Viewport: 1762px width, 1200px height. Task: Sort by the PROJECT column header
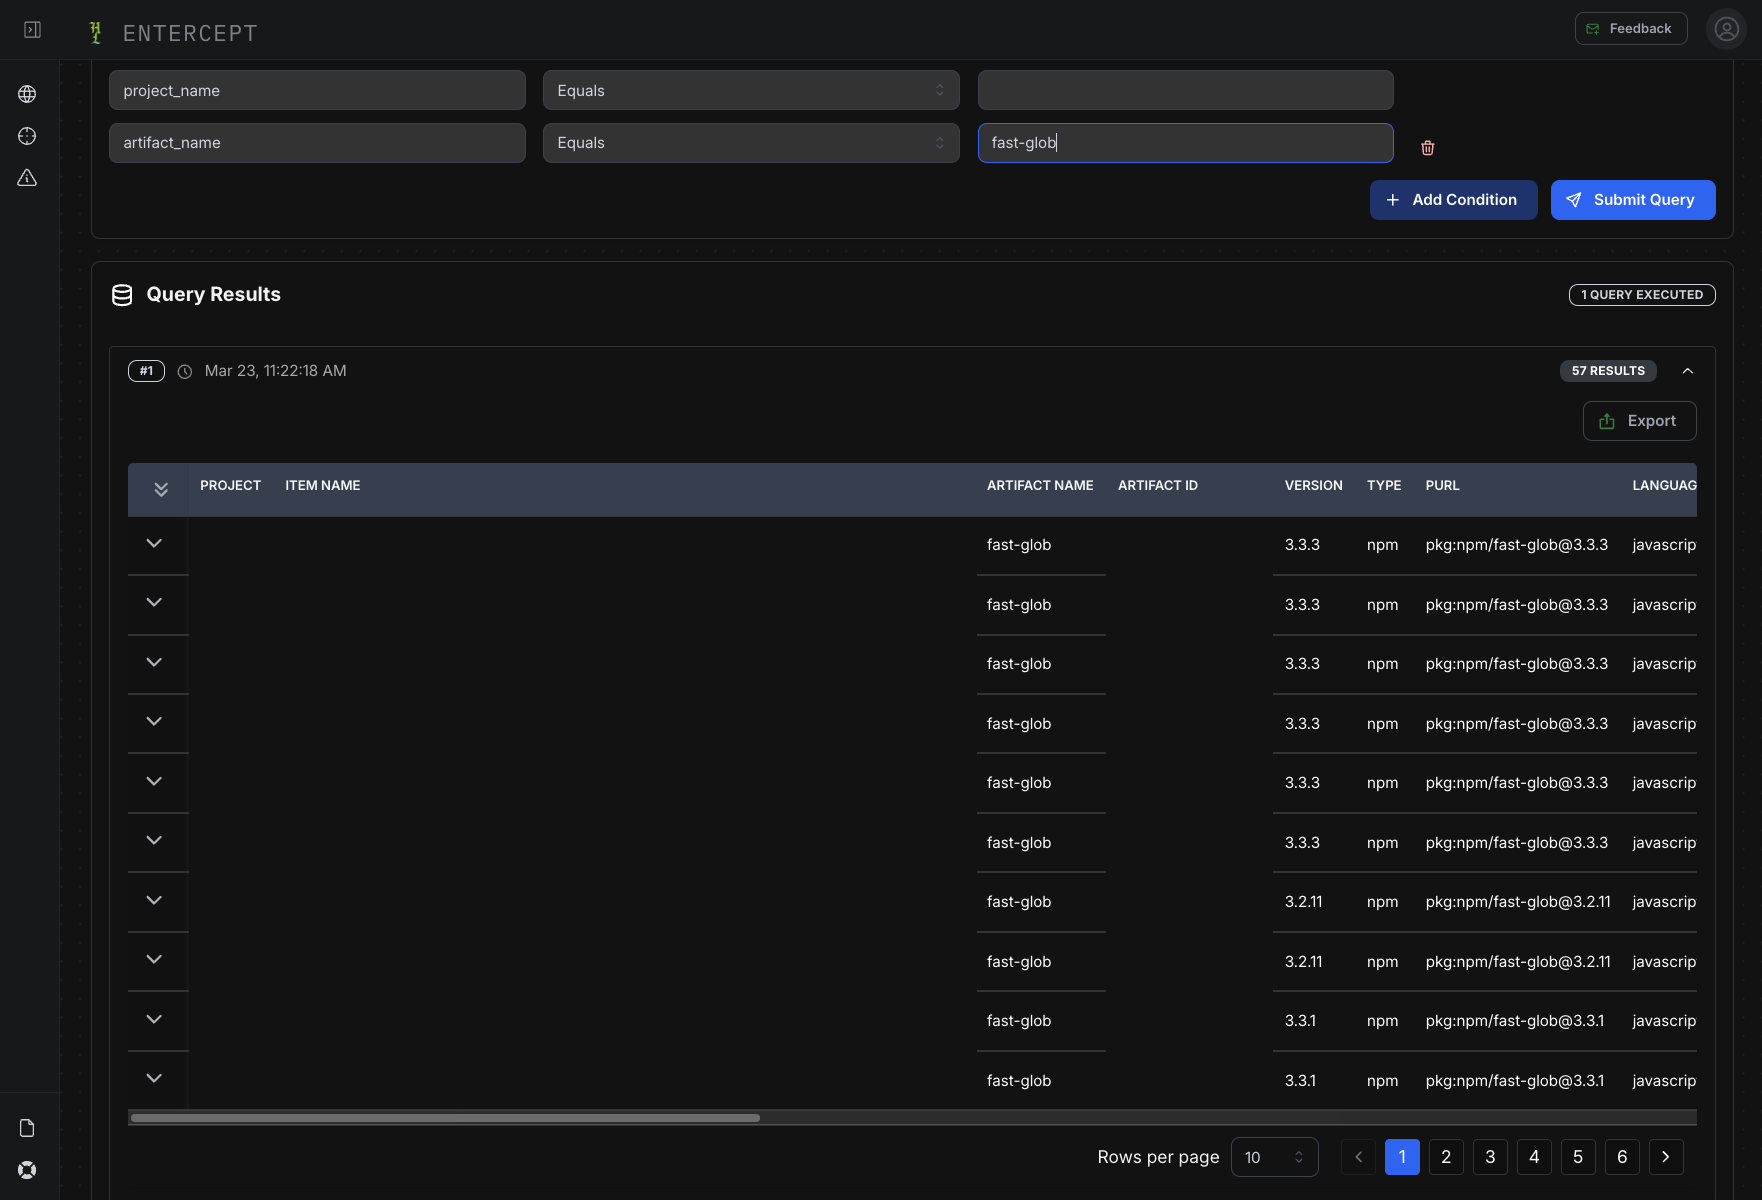click(x=230, y=486)
